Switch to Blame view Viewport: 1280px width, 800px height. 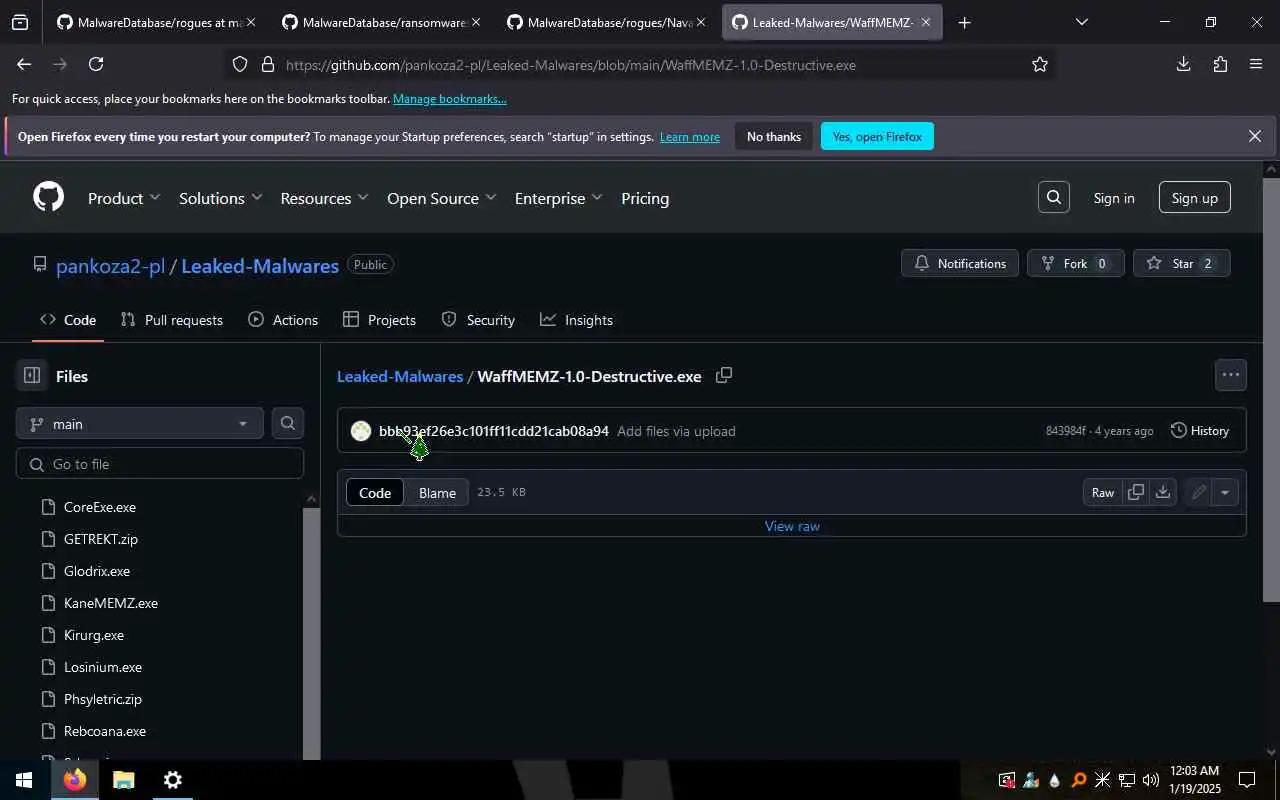(x=437, y=492)
